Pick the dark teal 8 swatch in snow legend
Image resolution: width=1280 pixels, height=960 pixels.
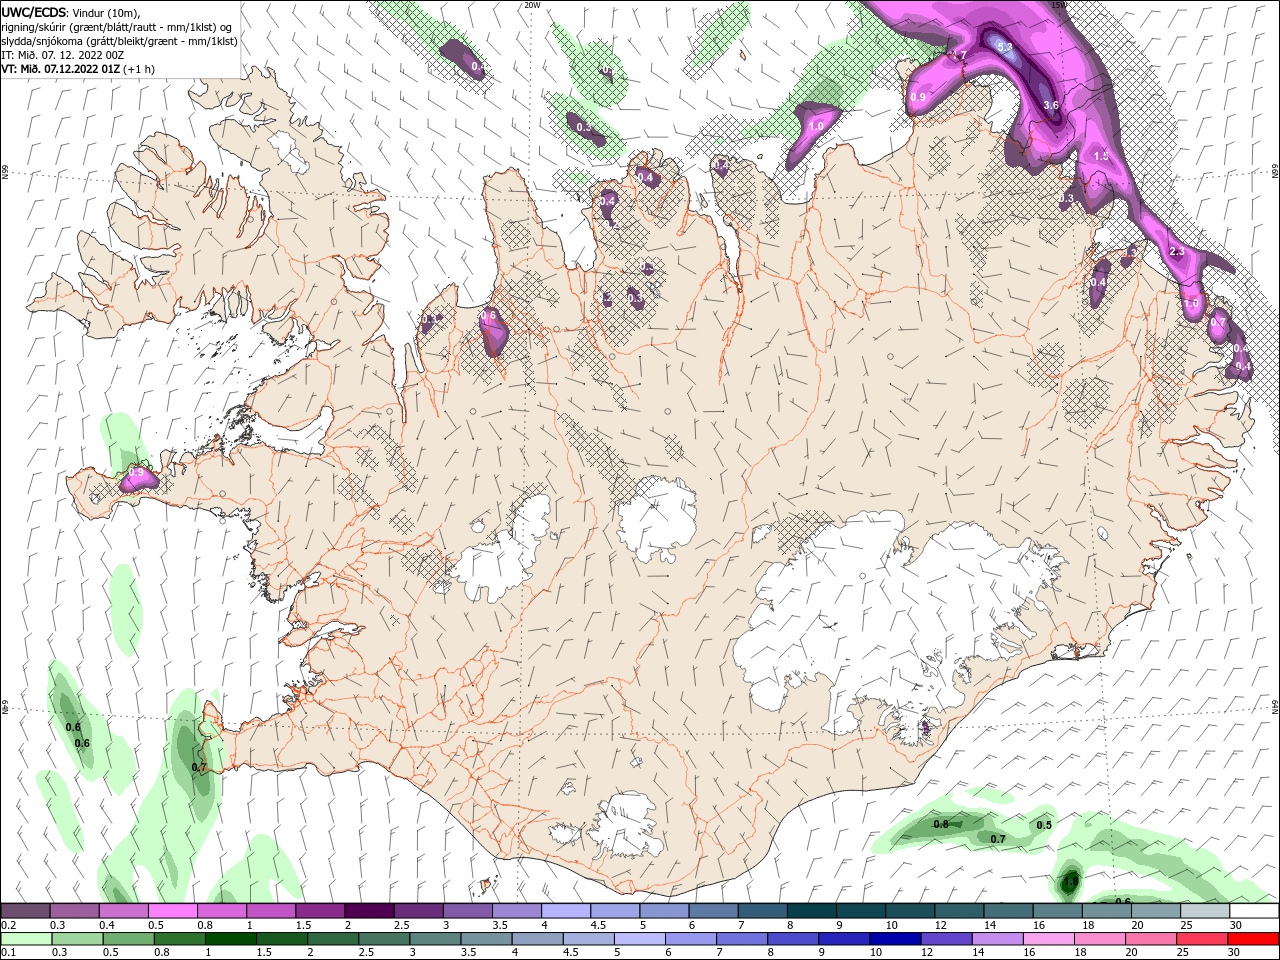coord(811,911)
